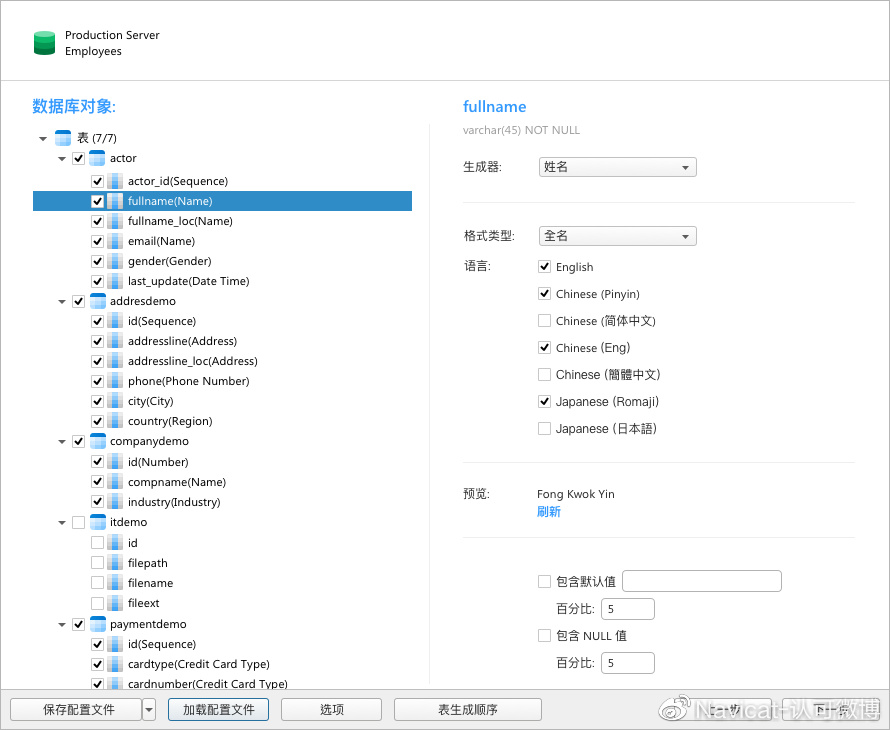Click the column icon beside industry(Industry)
This screenshot has width=890, height=730.
[115, 502]
